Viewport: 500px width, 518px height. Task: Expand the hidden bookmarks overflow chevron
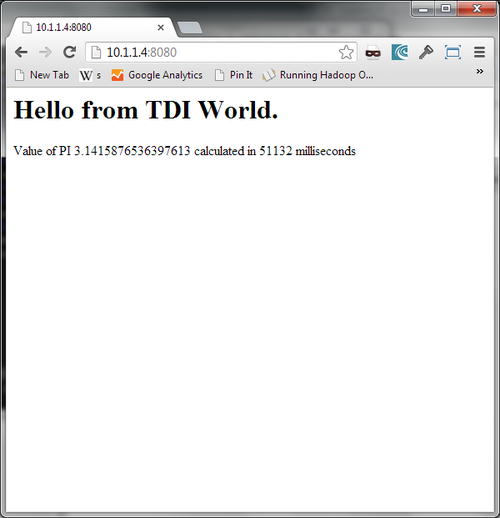coord(480,71)
